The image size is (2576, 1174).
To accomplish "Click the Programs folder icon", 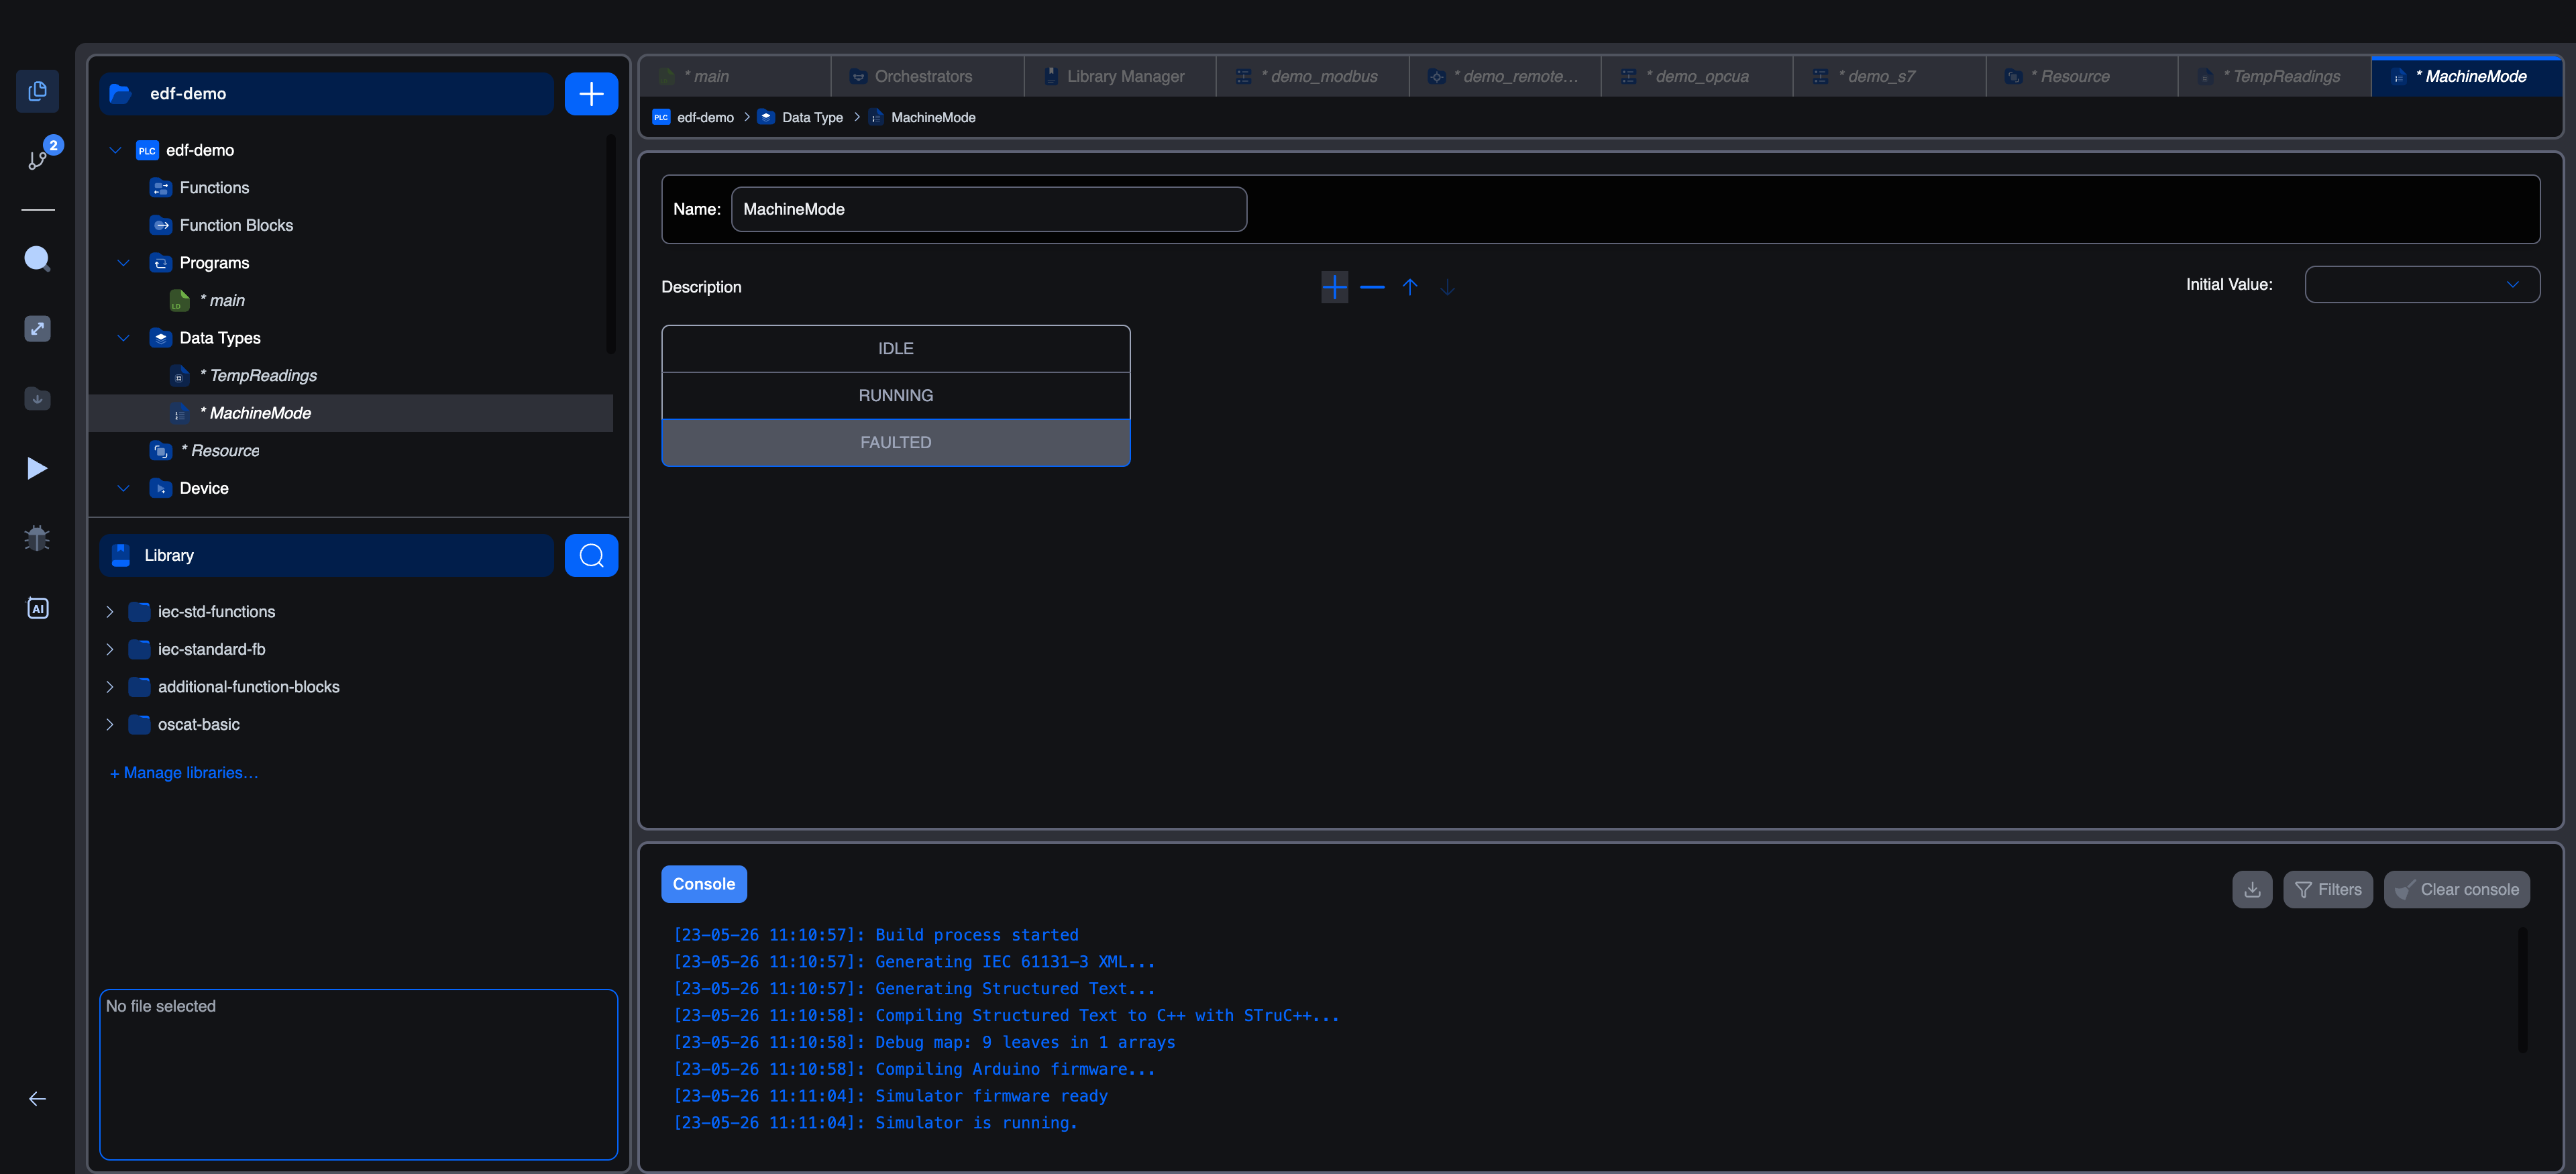I will [160, 263].
